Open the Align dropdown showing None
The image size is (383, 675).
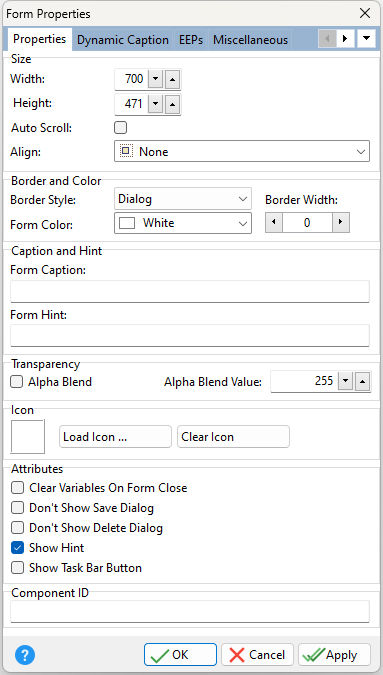click(241, 152)
